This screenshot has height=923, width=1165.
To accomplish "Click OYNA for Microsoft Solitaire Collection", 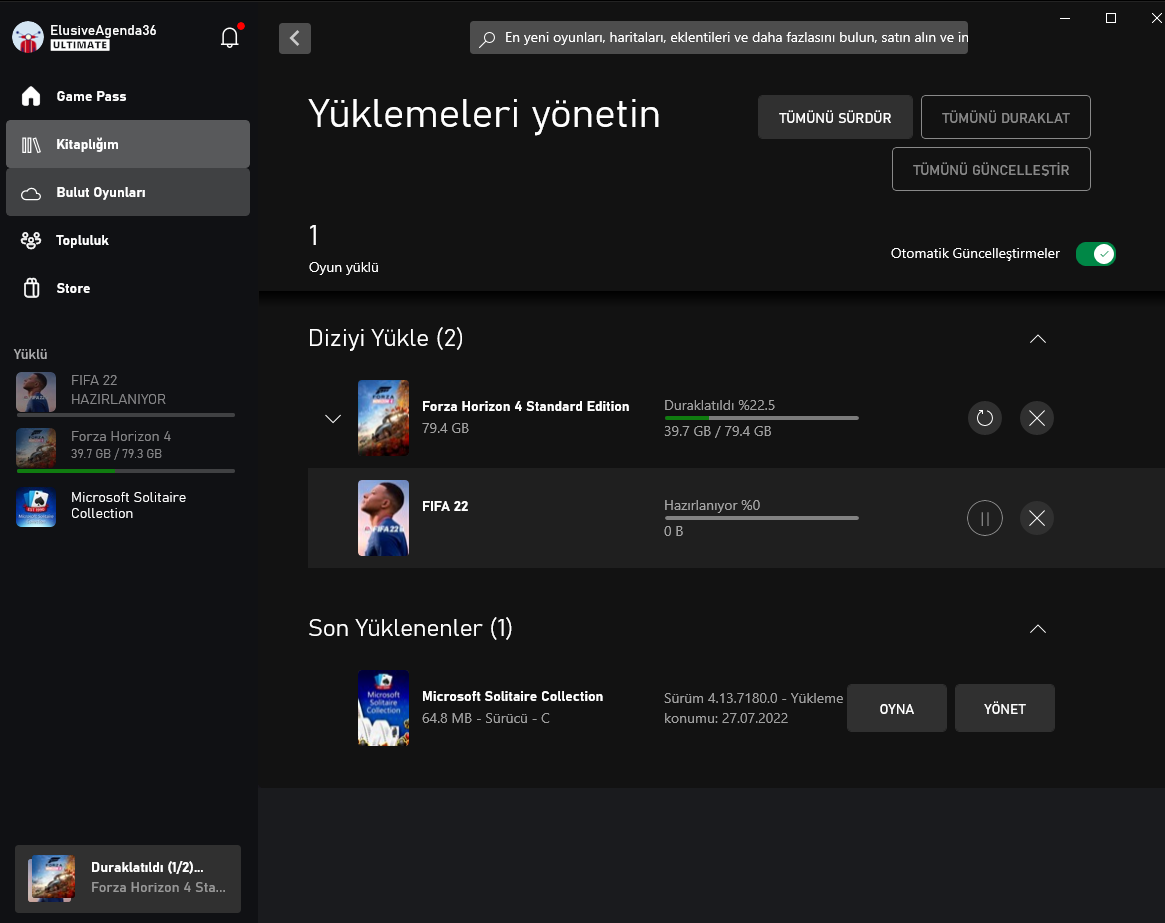I will coord(897,708).
